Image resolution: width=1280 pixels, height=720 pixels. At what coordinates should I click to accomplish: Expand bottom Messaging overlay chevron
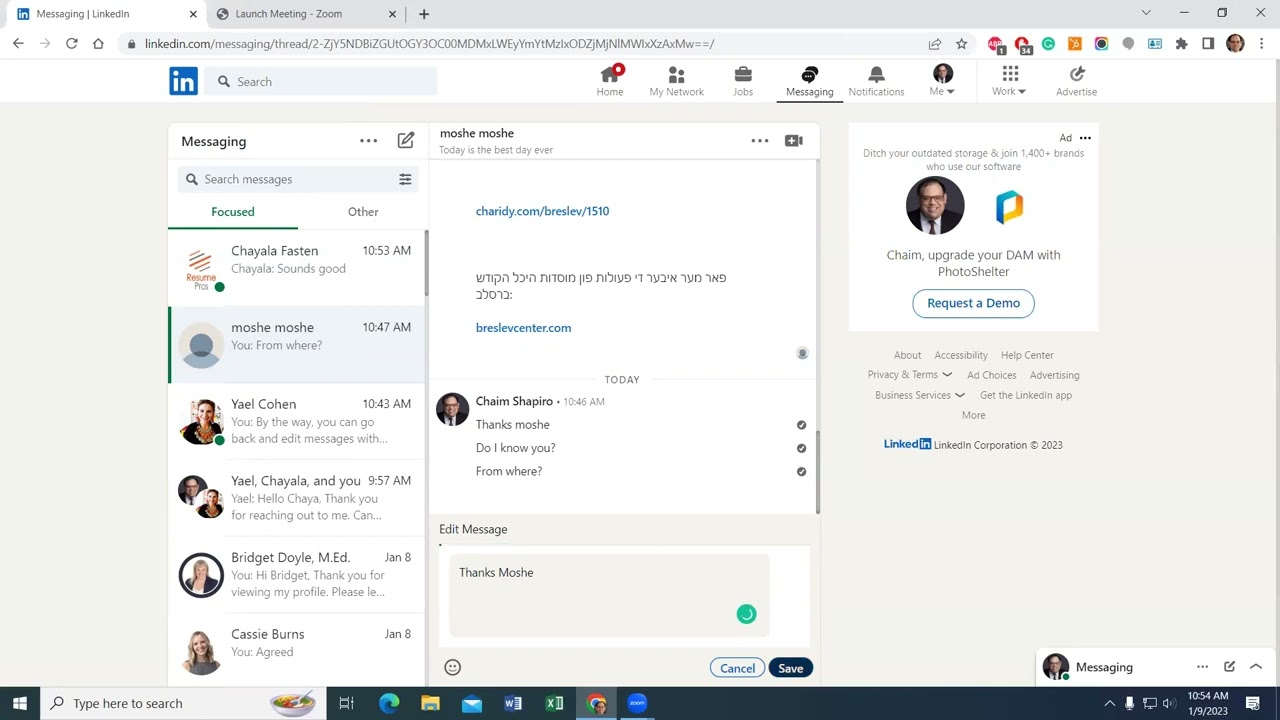click(x=1256, y=667)
